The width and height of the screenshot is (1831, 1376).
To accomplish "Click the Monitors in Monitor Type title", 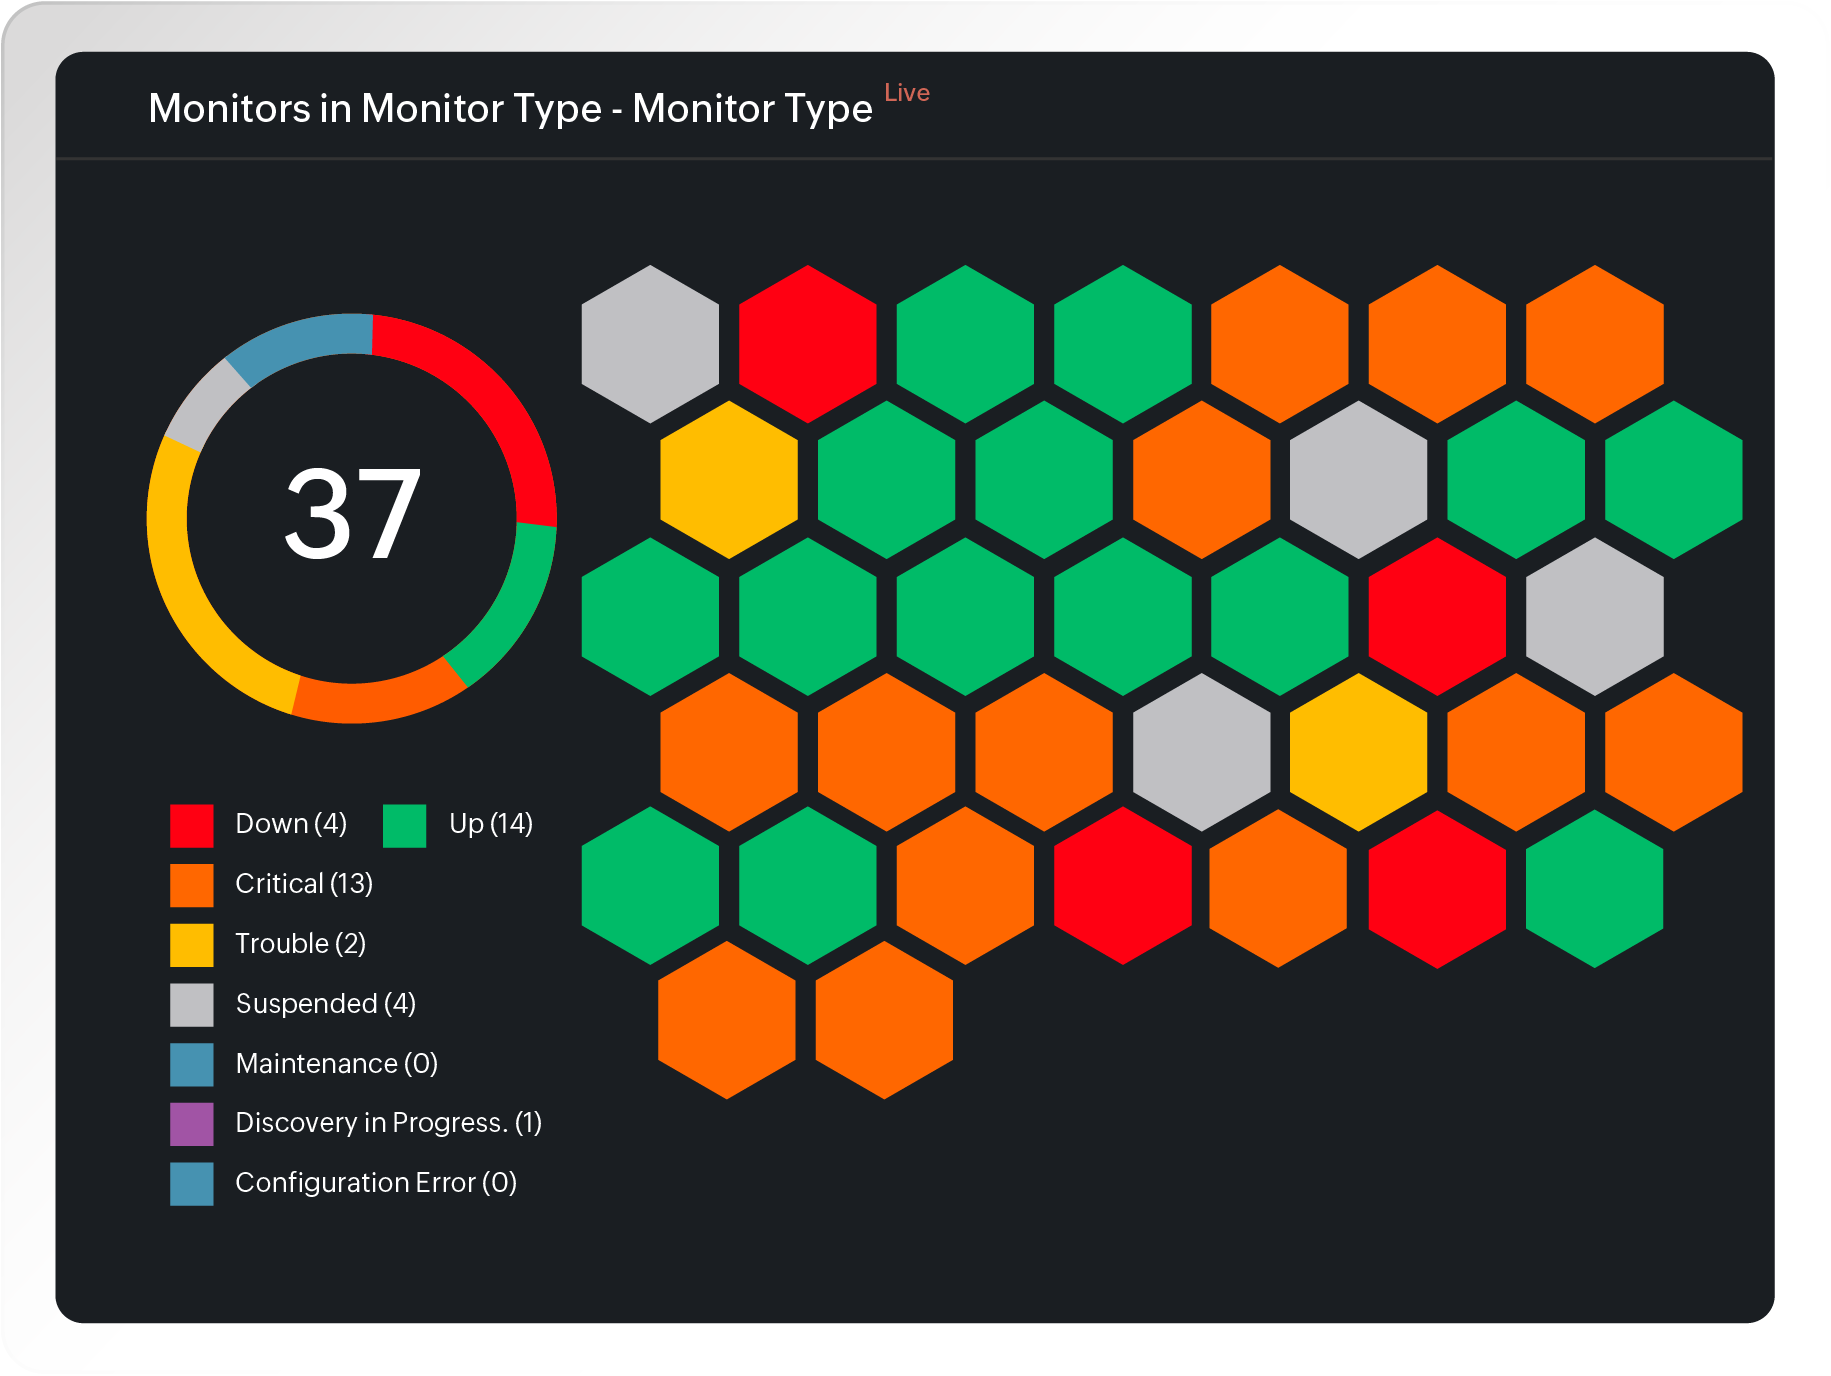I will (x=510, y=109).
